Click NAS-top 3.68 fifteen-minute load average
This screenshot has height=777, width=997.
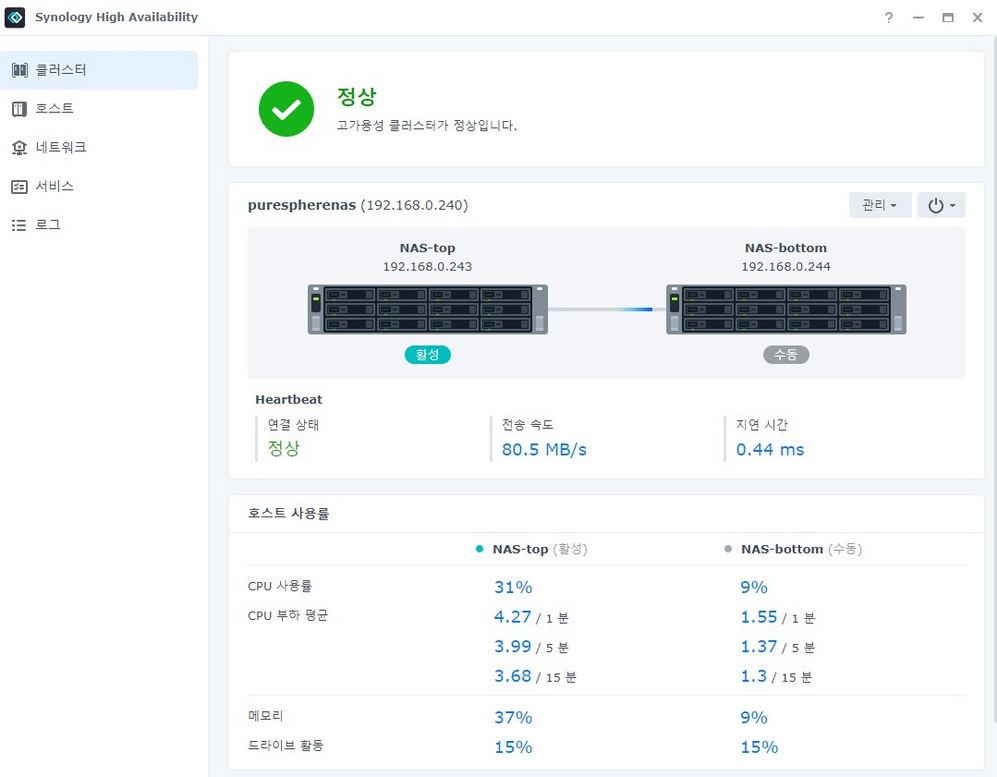[x=512, y=675]
